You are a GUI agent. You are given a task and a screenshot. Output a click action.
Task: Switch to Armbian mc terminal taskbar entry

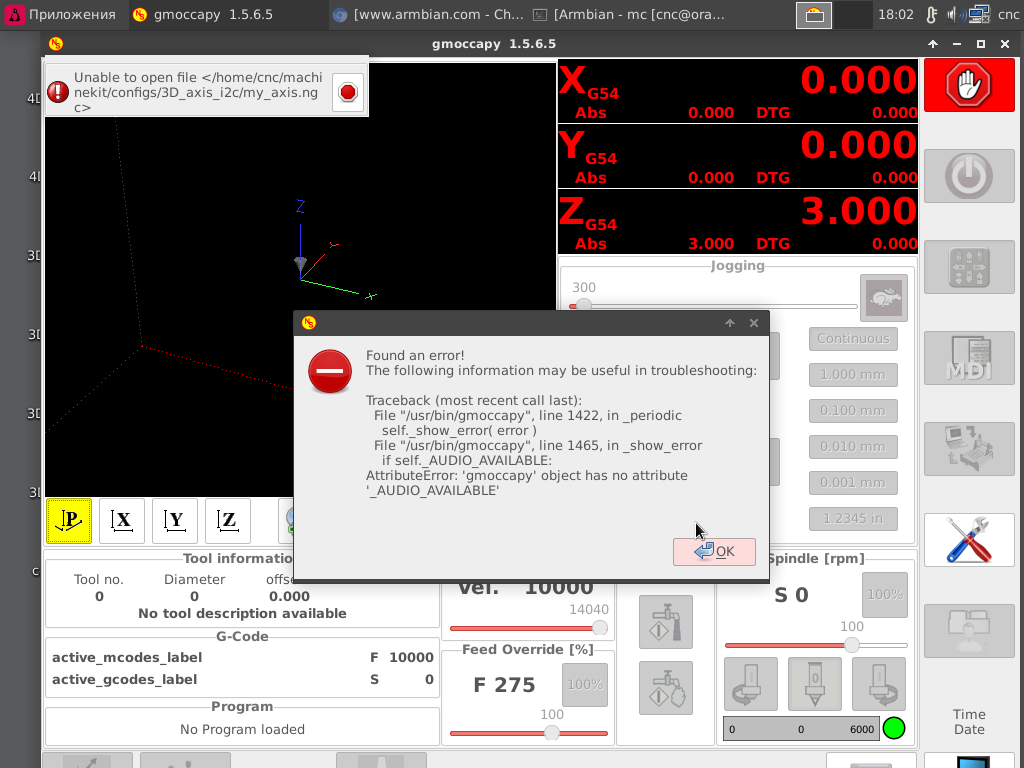coord(630,14)
